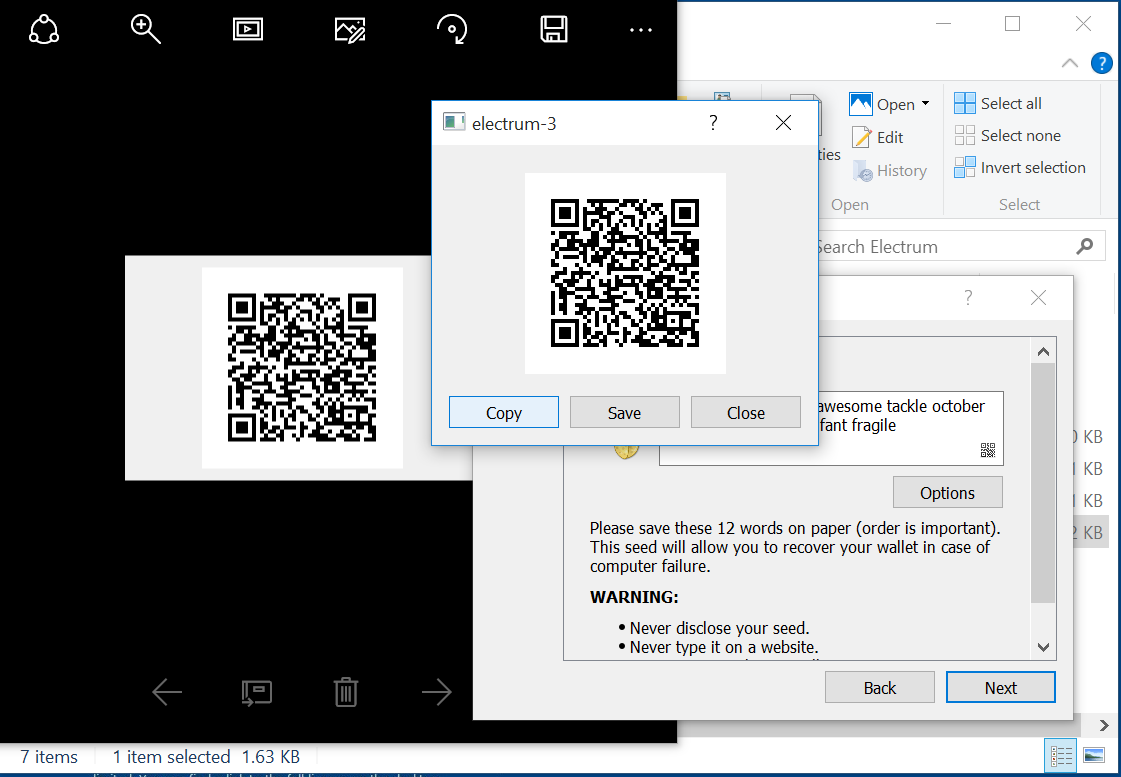The height and width of the screenshot is (777, 1121).
Task: Switch to details view icon in Explorer status bar
Action: pyautogui.click(x=1061, y=756)
